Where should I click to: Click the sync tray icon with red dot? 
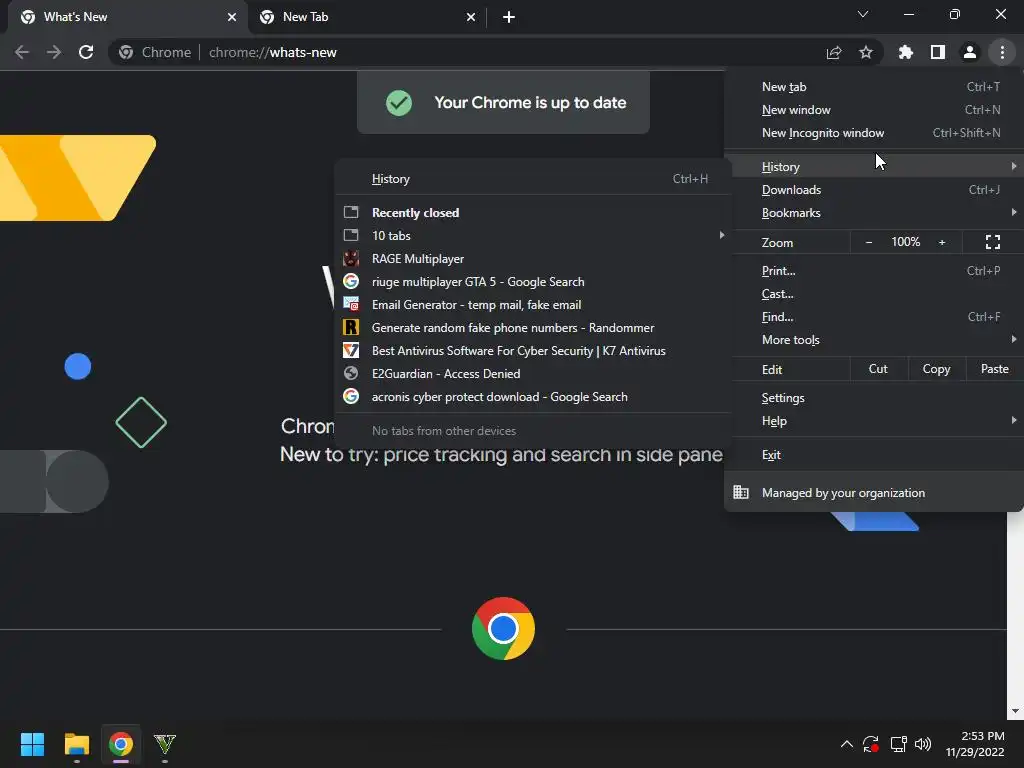(871, 744)
